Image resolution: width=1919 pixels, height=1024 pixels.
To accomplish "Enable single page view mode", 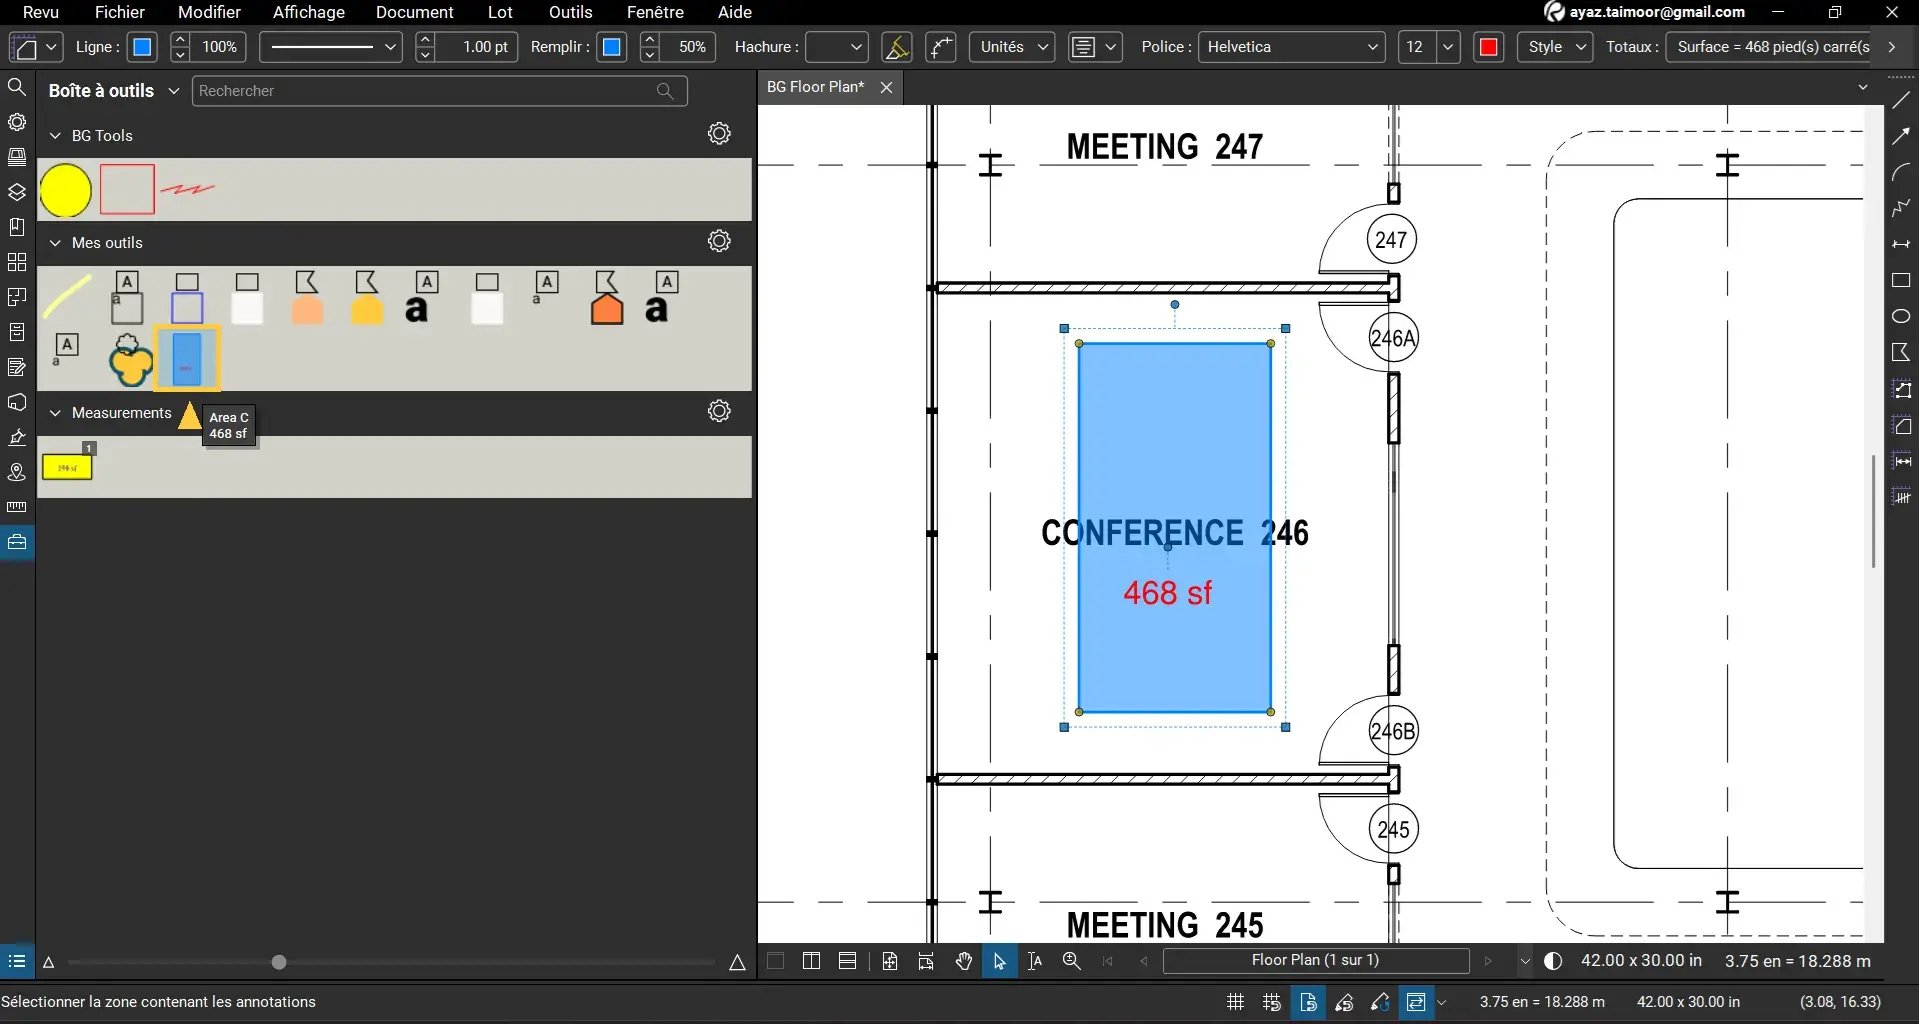I will (775, 961).
